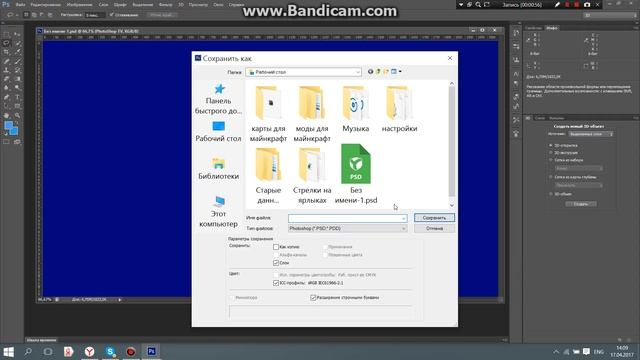Viewport: 640px width, 360px height.
Task: Select the 3D-объем radio button
Action: coord(551,194)
